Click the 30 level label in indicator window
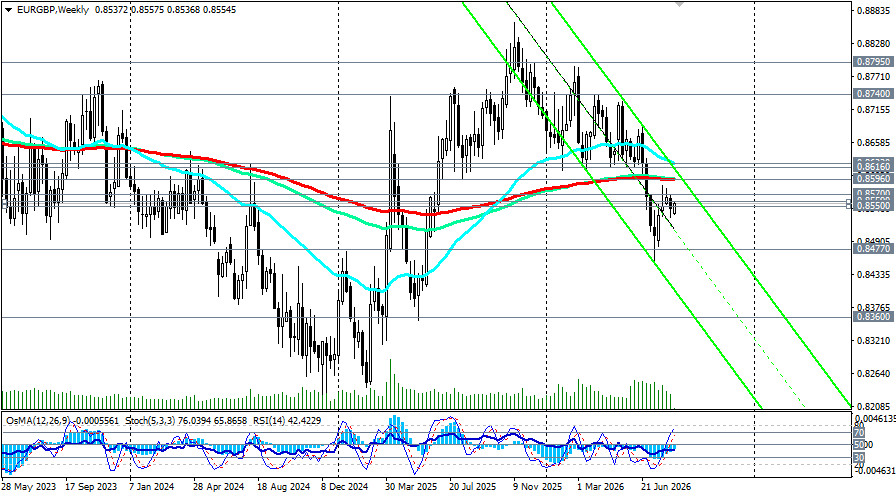This screenshot has width=896, height=498. [859, 457]
